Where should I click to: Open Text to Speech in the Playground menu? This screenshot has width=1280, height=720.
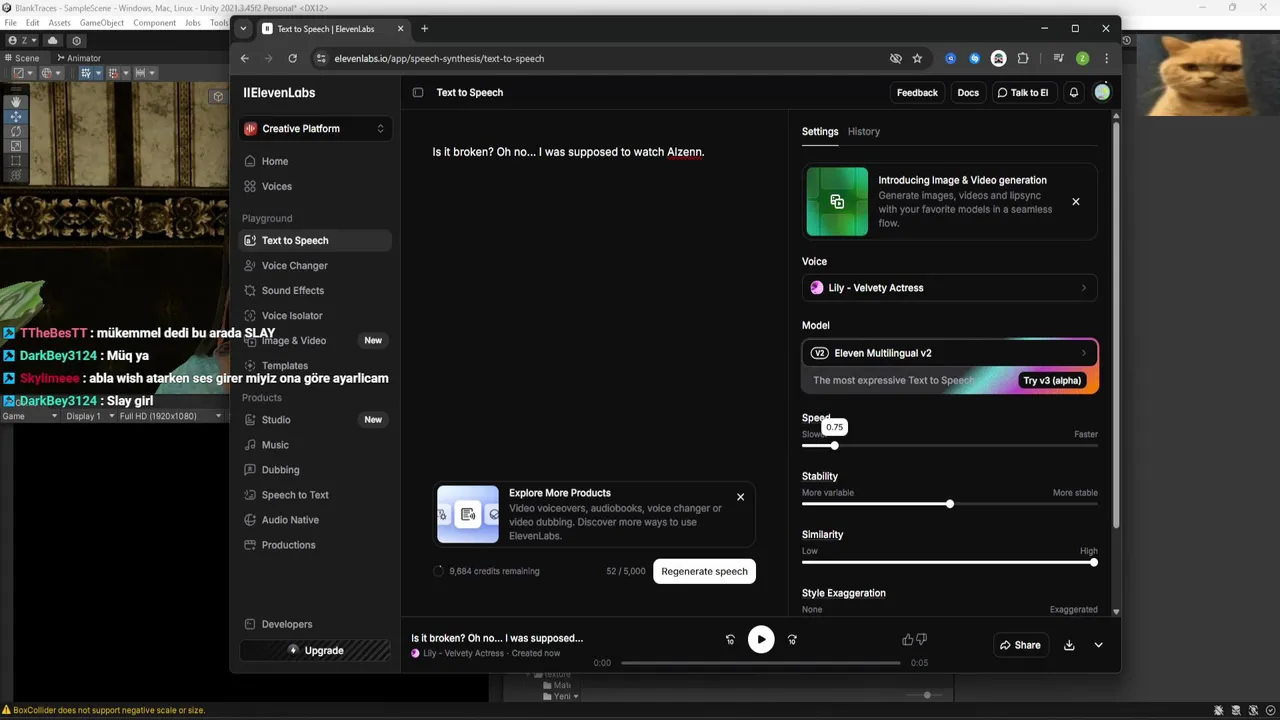click(315, 240)
